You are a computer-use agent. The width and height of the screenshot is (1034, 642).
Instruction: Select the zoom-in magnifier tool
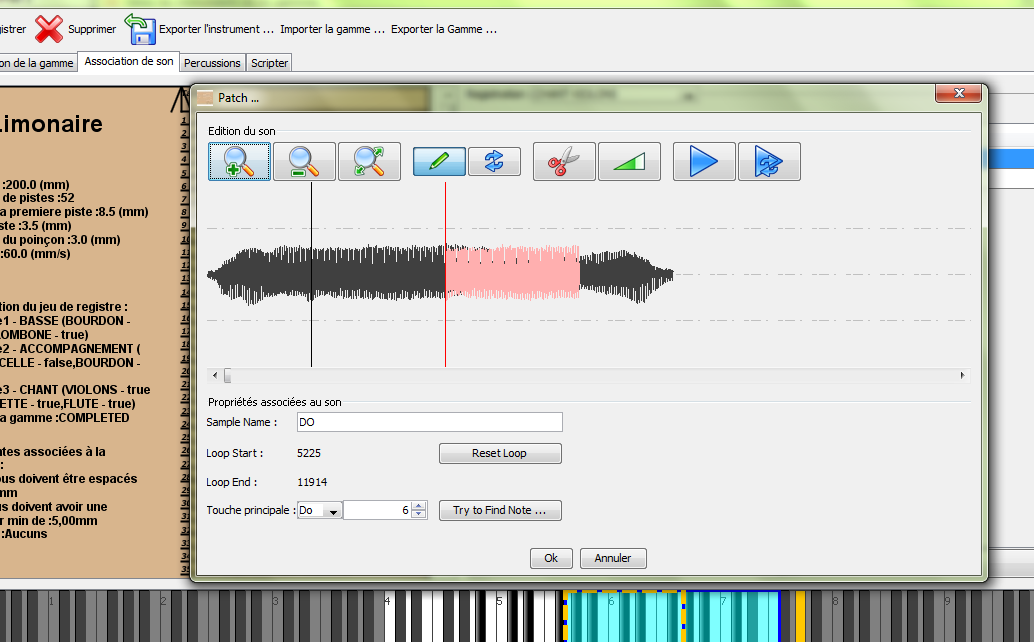pos(240,160)
